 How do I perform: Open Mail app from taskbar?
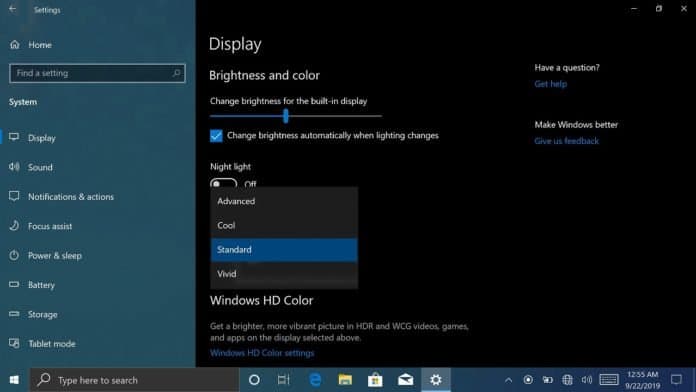(405, 380)
